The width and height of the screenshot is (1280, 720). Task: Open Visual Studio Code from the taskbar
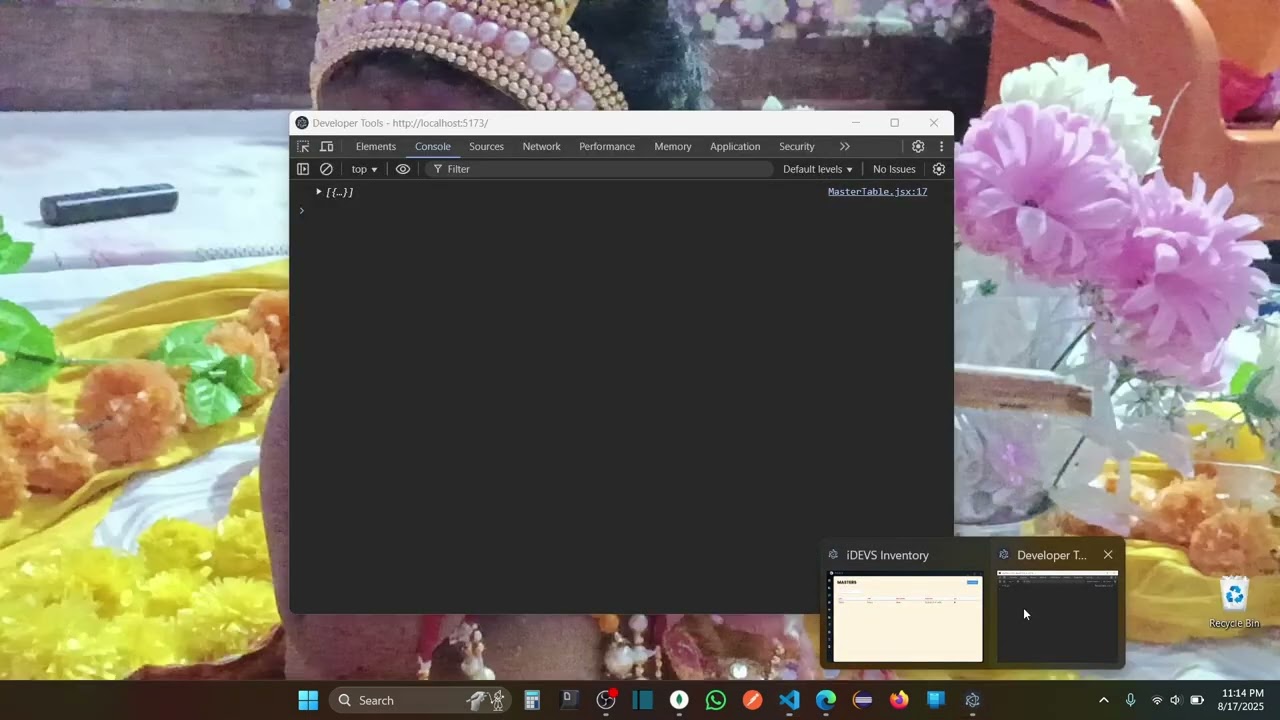coord(789,700)
